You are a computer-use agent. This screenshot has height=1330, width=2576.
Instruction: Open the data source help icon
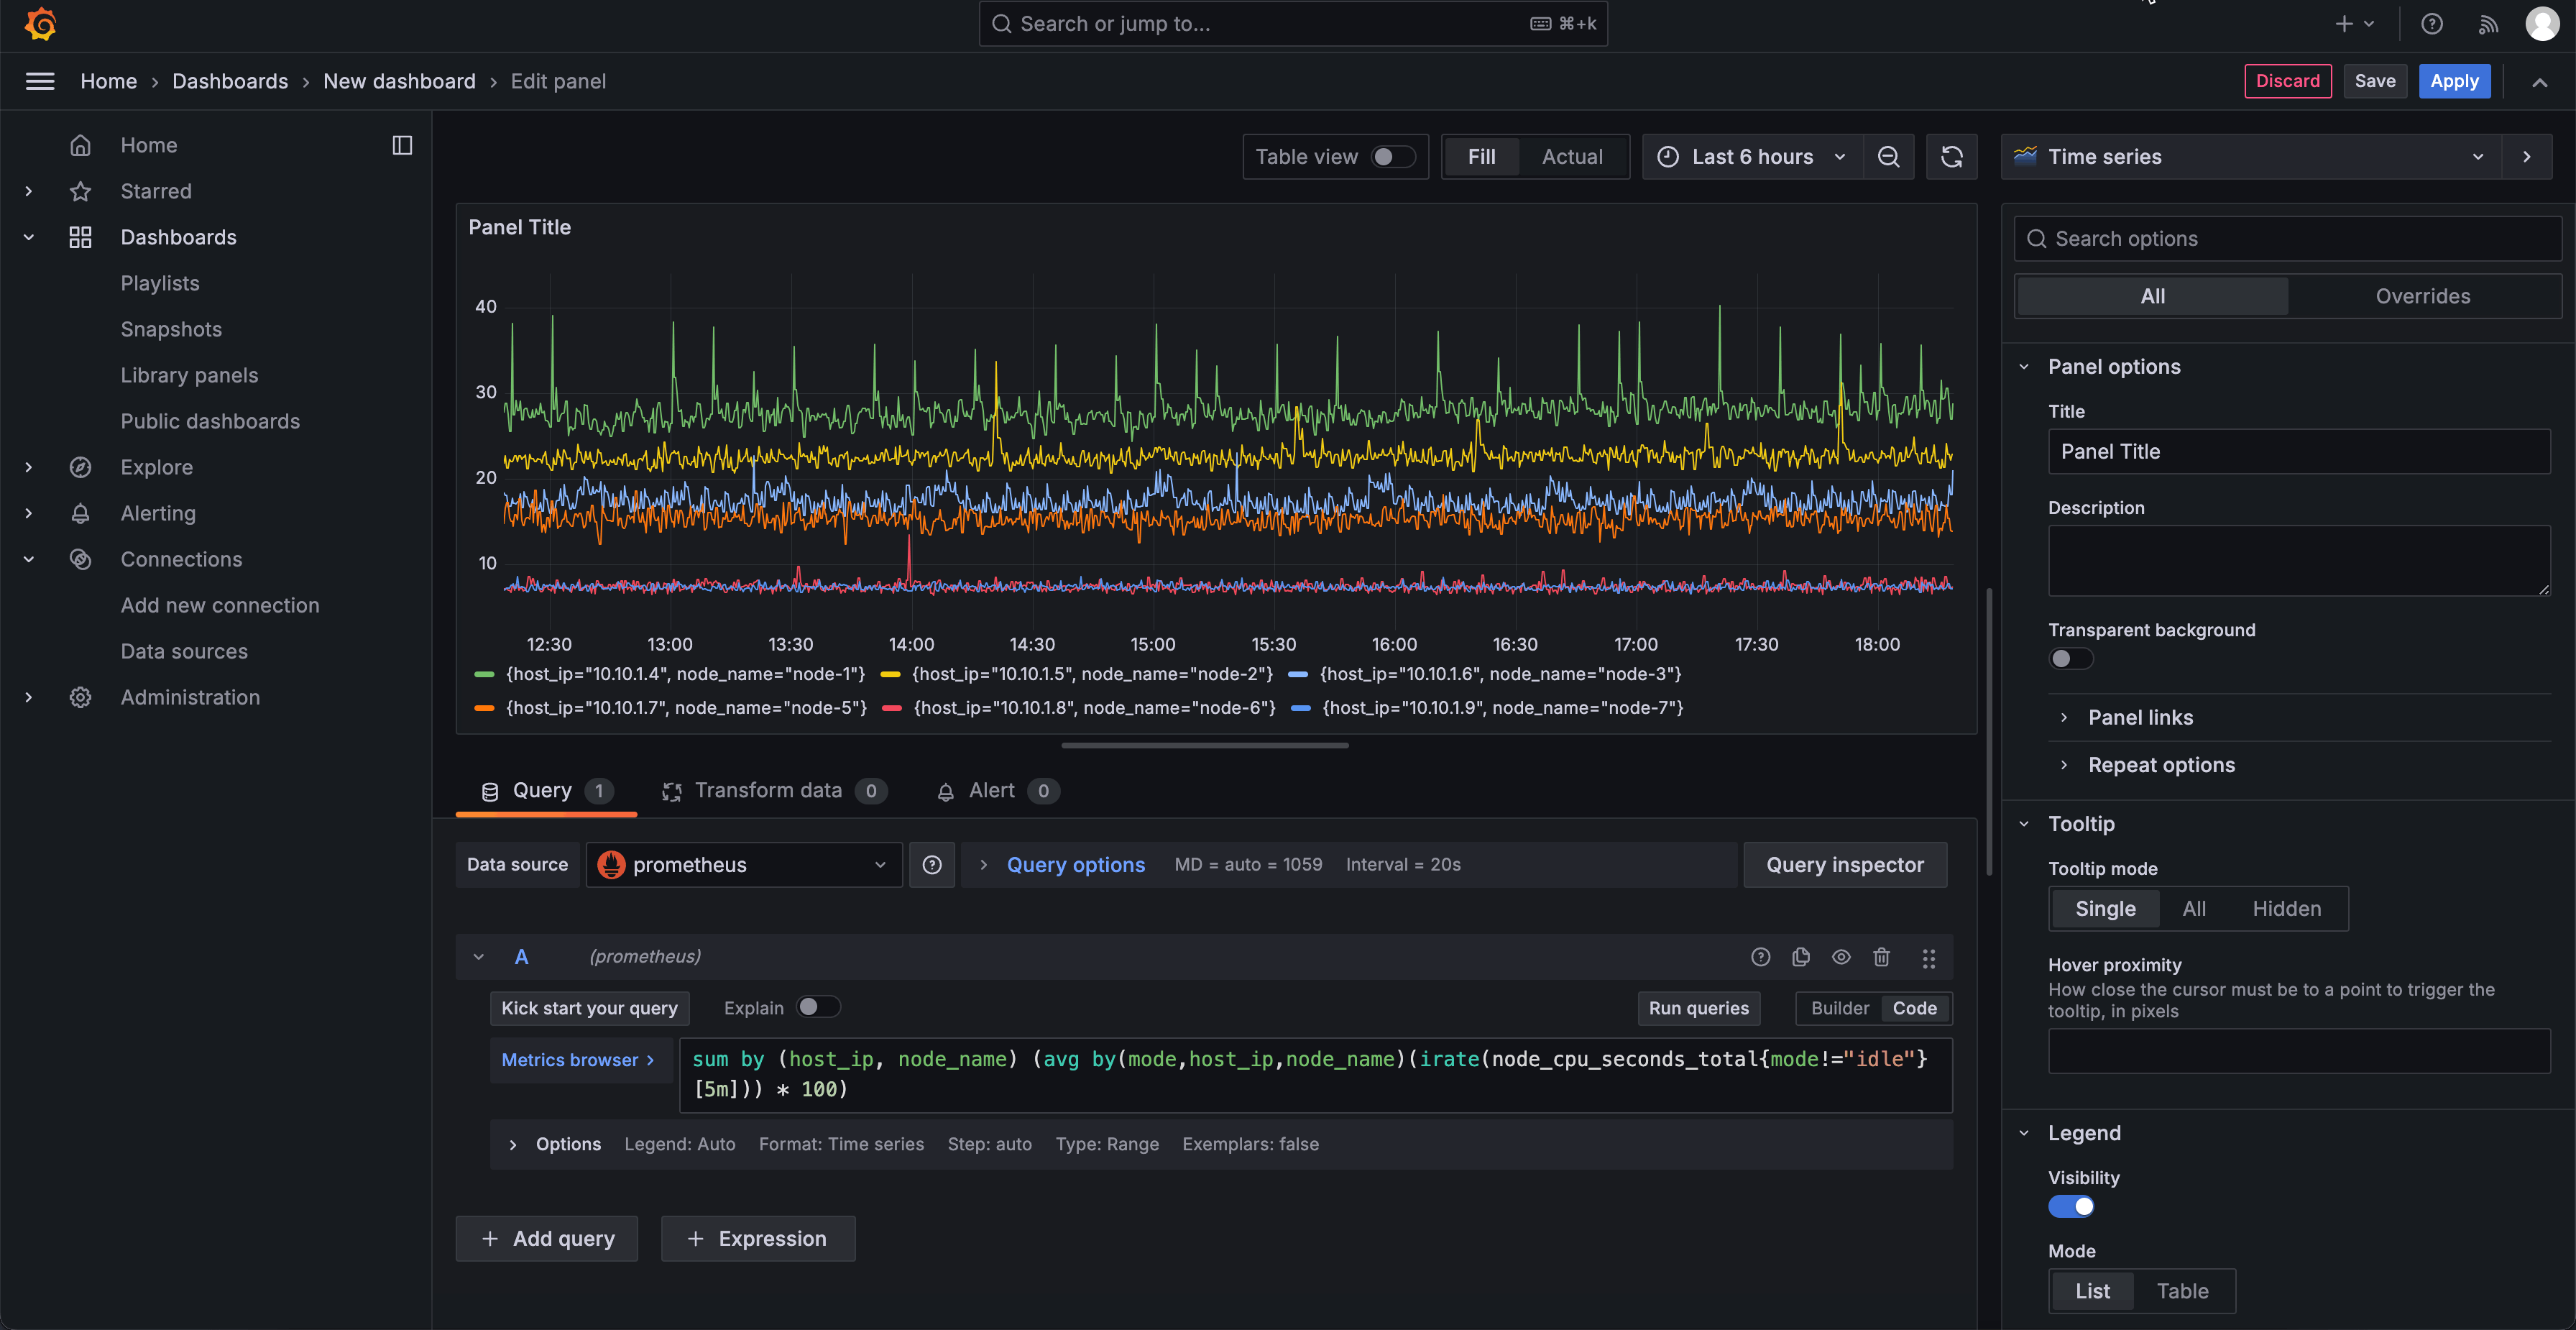[x=931, y=865]
